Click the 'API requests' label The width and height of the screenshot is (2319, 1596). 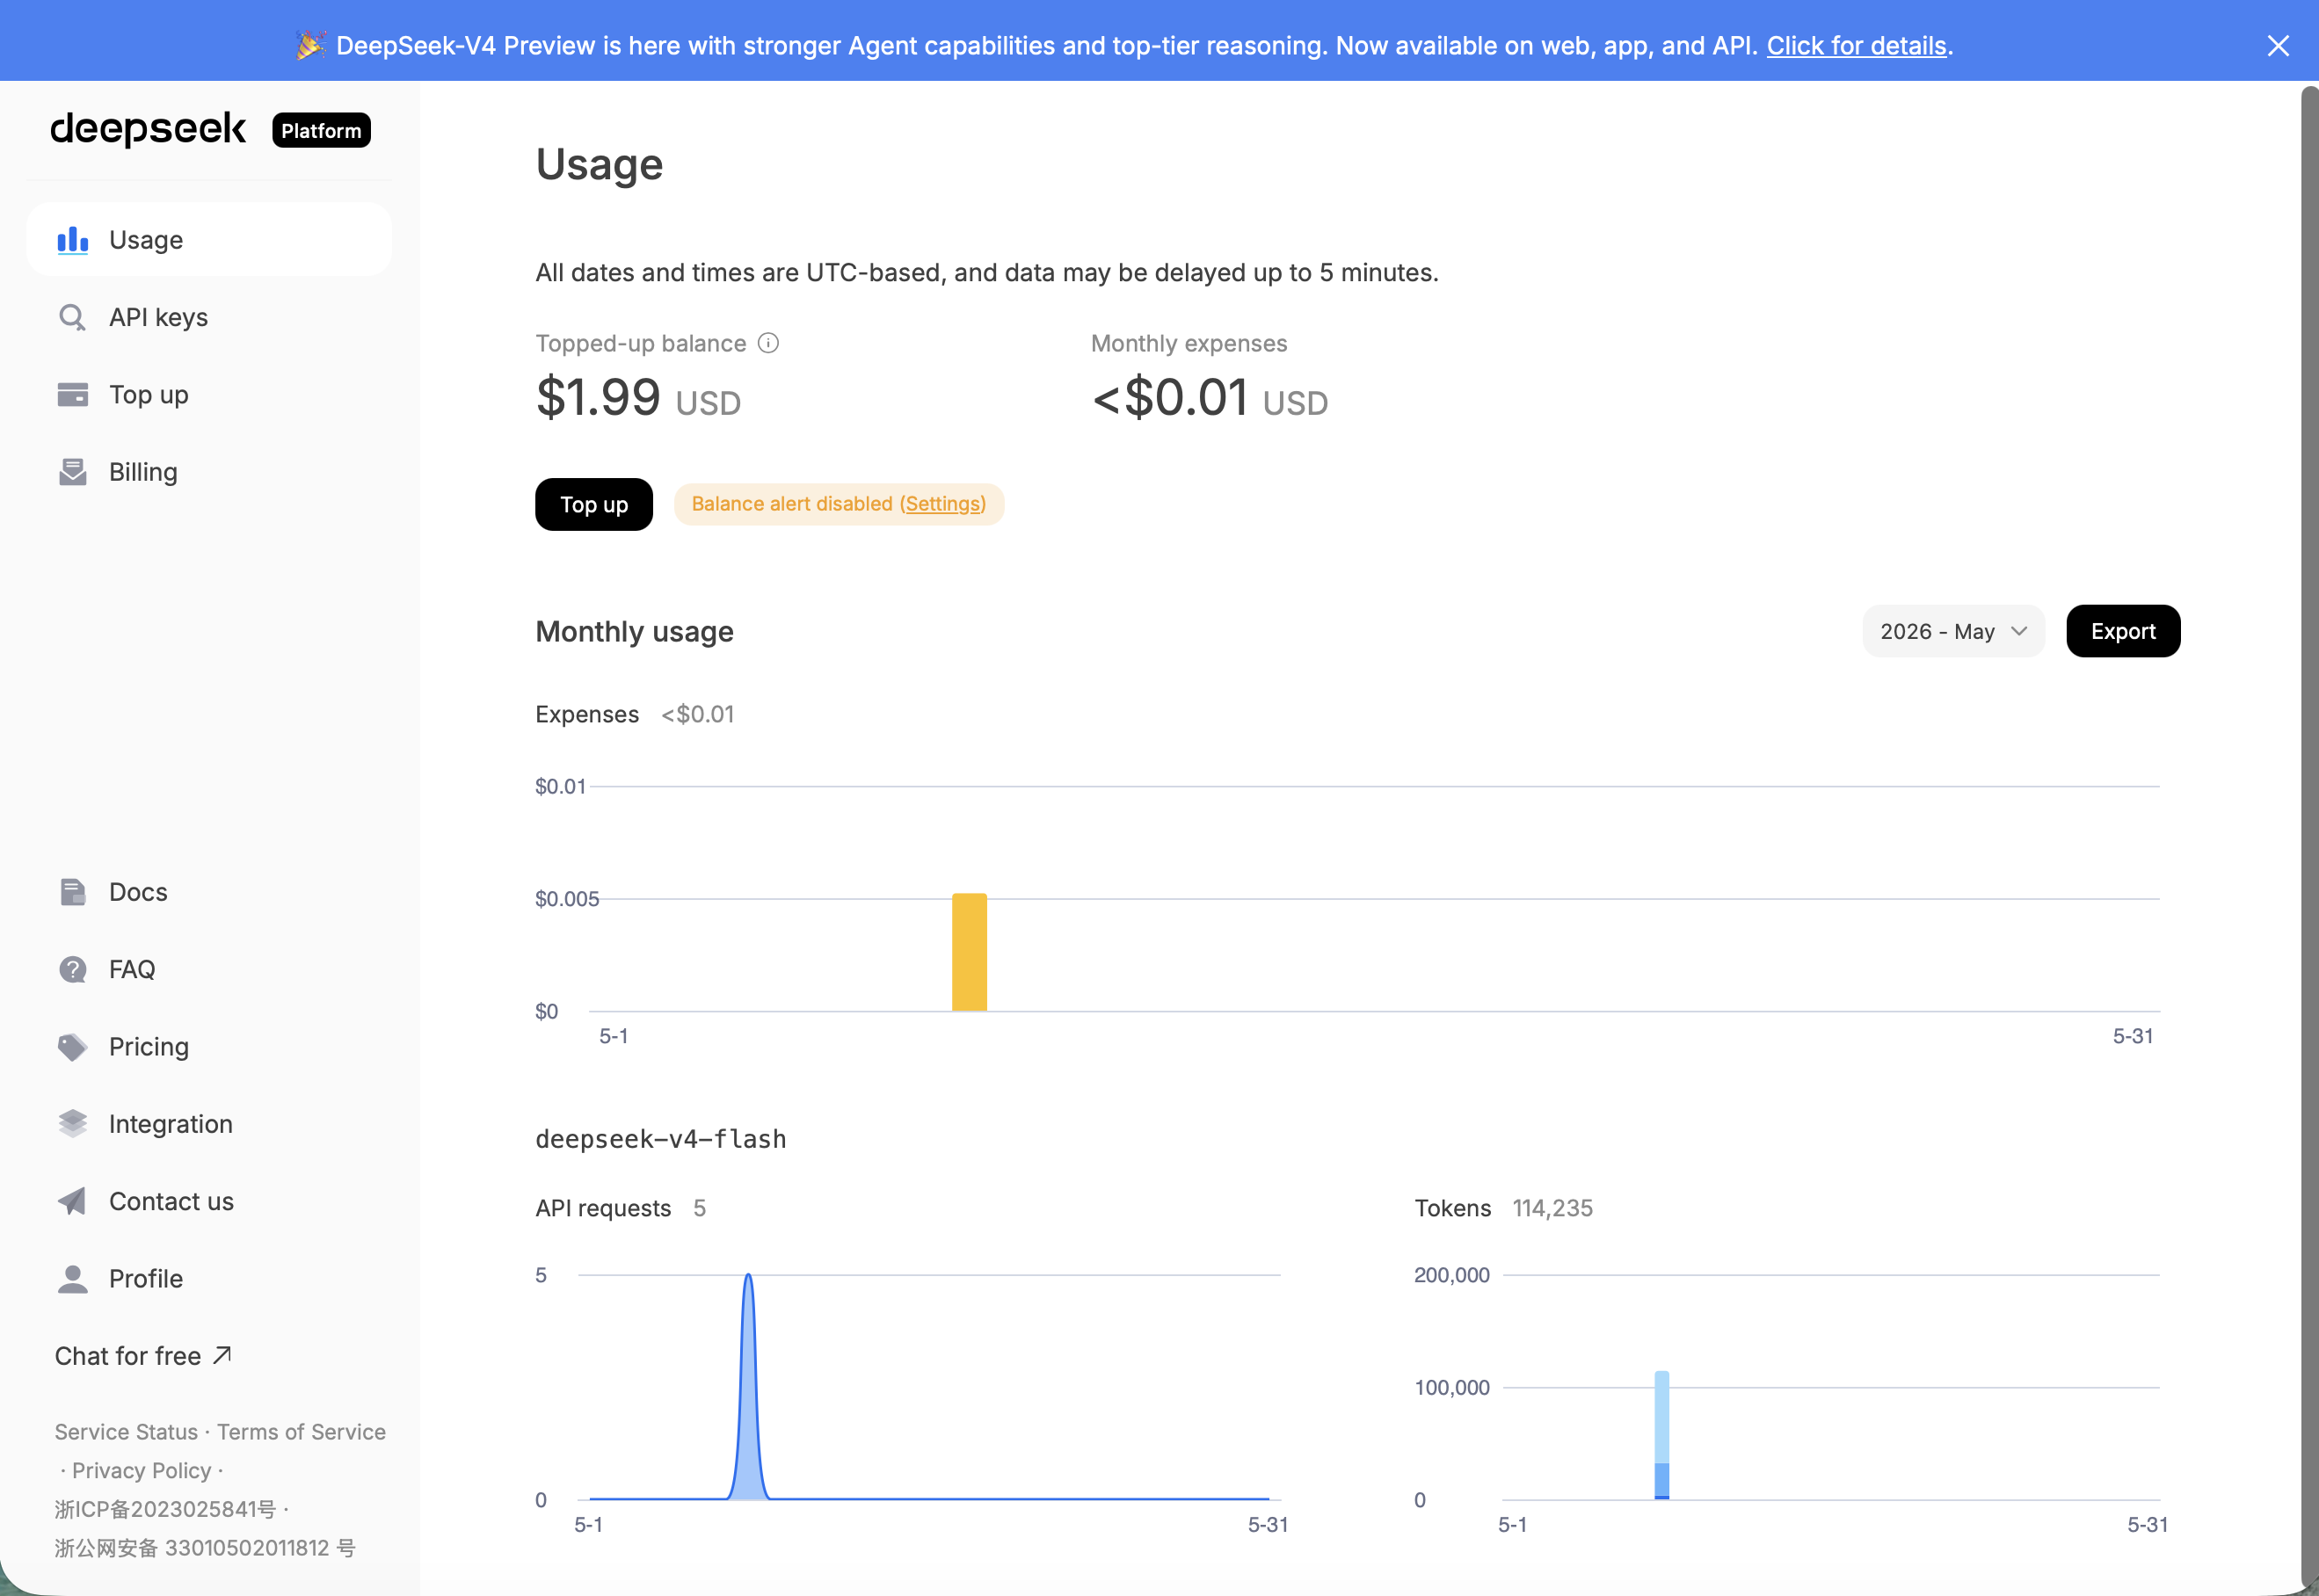[603, 1208]
